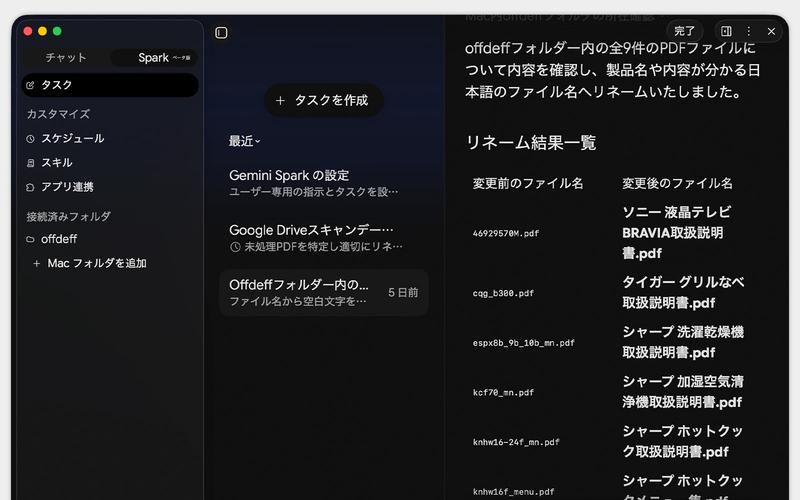Click the cqg_b300.pdf file name

(x=503, y=293)
